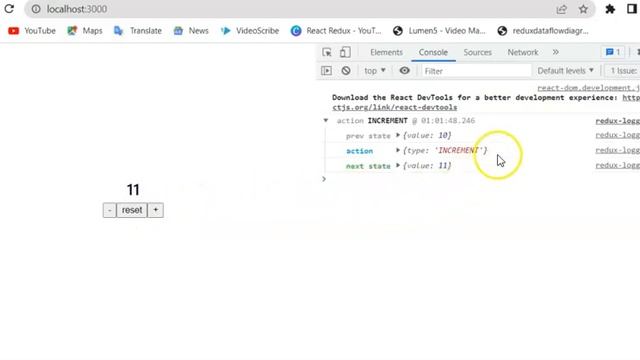The width and height of the screenshot is (640, 360).
Task: Decrement the counter with the minus button
Action: click(x=109, y=210)
